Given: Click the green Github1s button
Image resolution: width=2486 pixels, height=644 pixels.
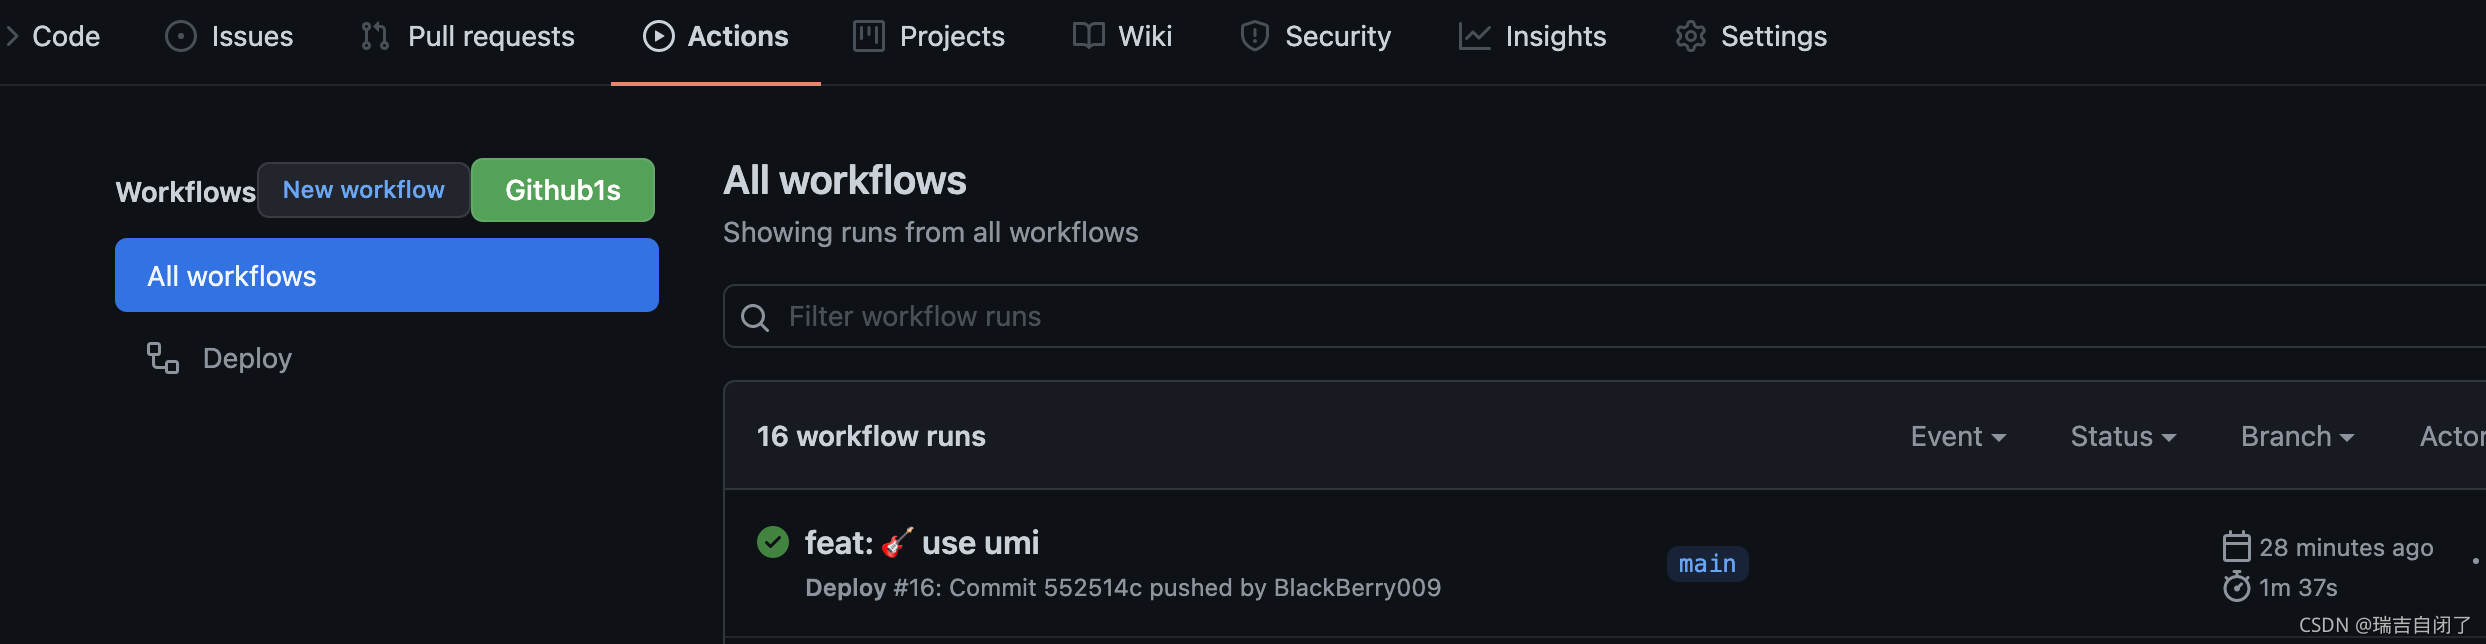Looking at the screenshot, I should pyautogui.click(x=563, y=190).
